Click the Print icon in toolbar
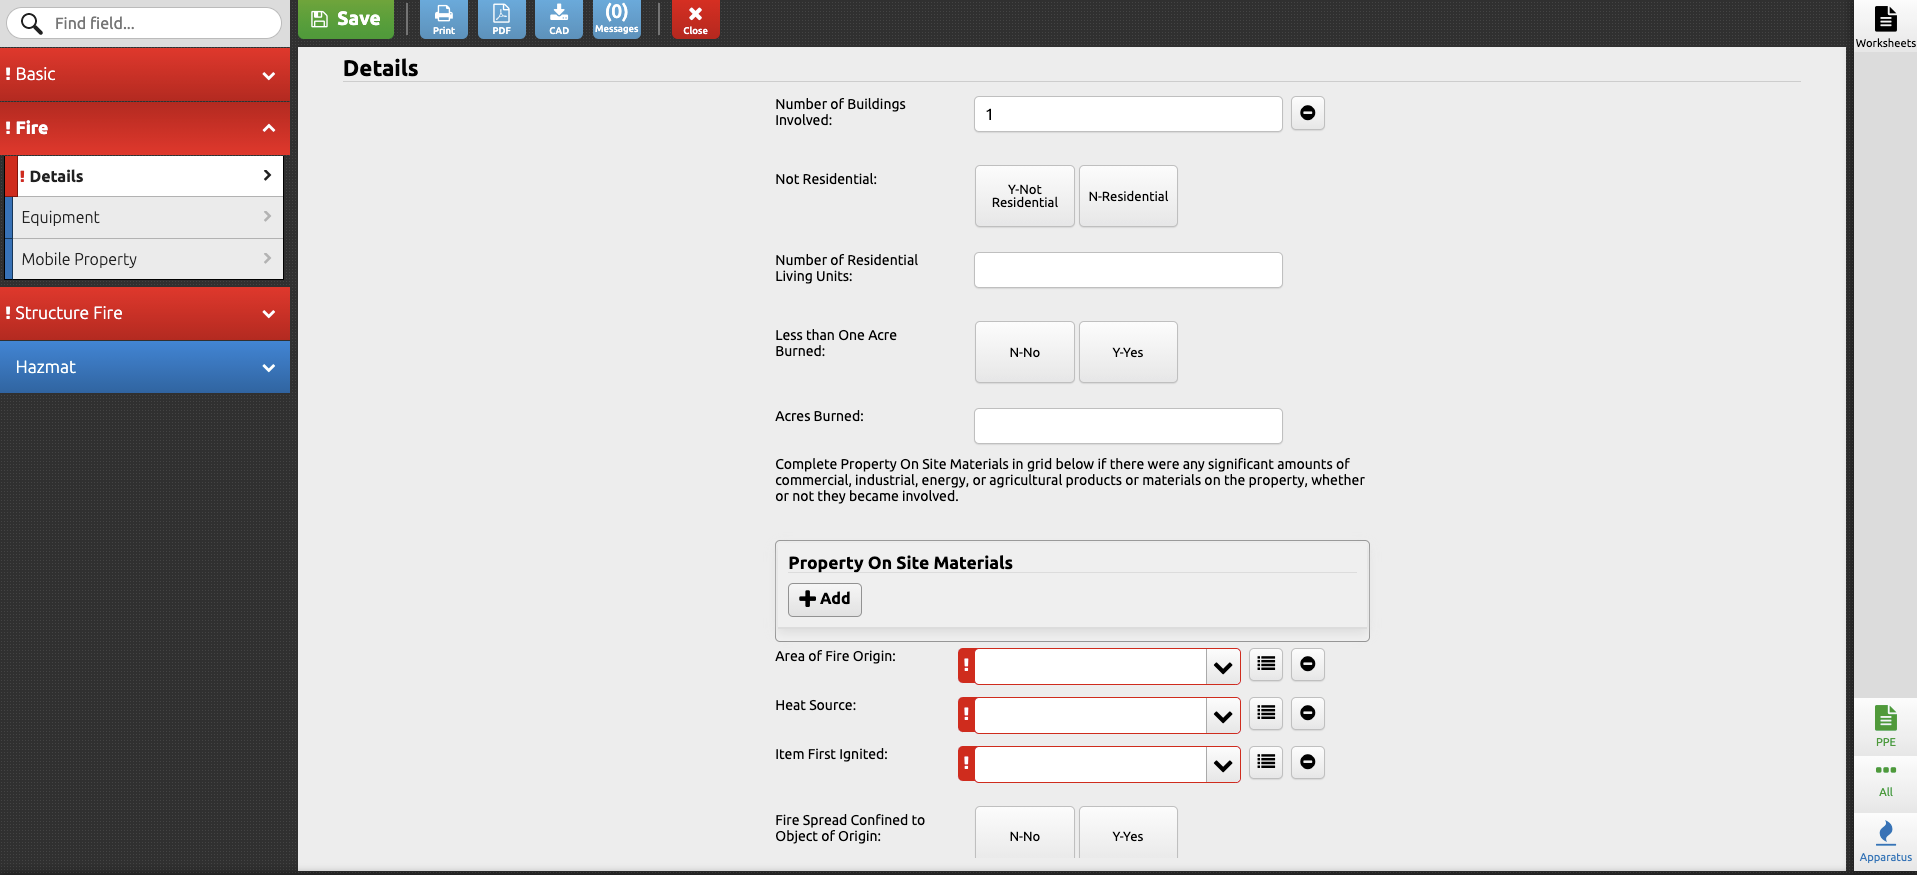The image size is (1917, 875). pos(443,19)
